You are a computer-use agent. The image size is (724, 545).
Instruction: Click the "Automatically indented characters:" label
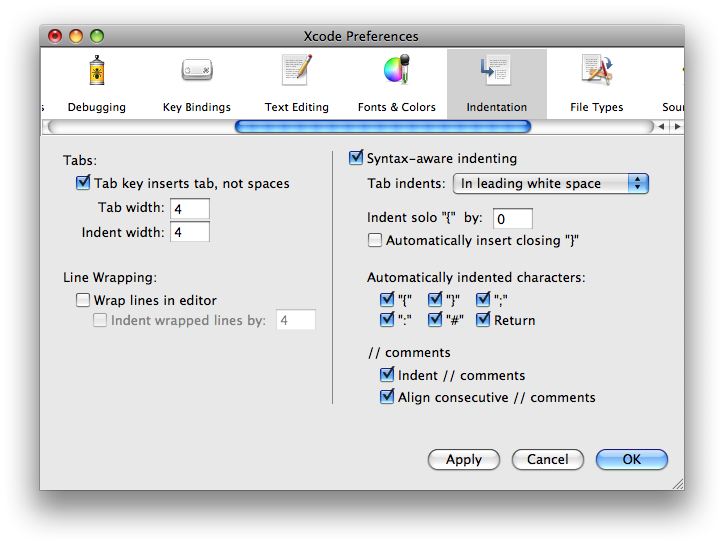[x=476, y=277]
